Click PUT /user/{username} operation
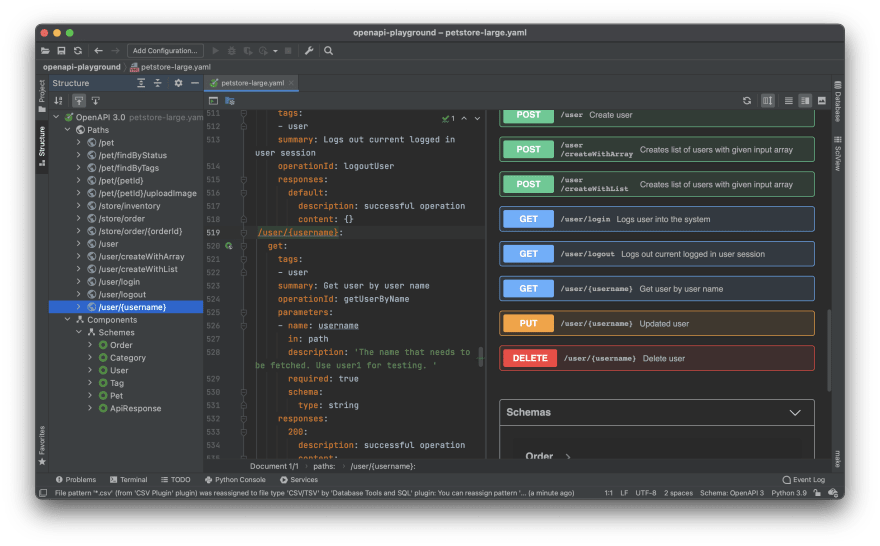Image resolution: width=880 pixels, height=546 pixels. 657,324
